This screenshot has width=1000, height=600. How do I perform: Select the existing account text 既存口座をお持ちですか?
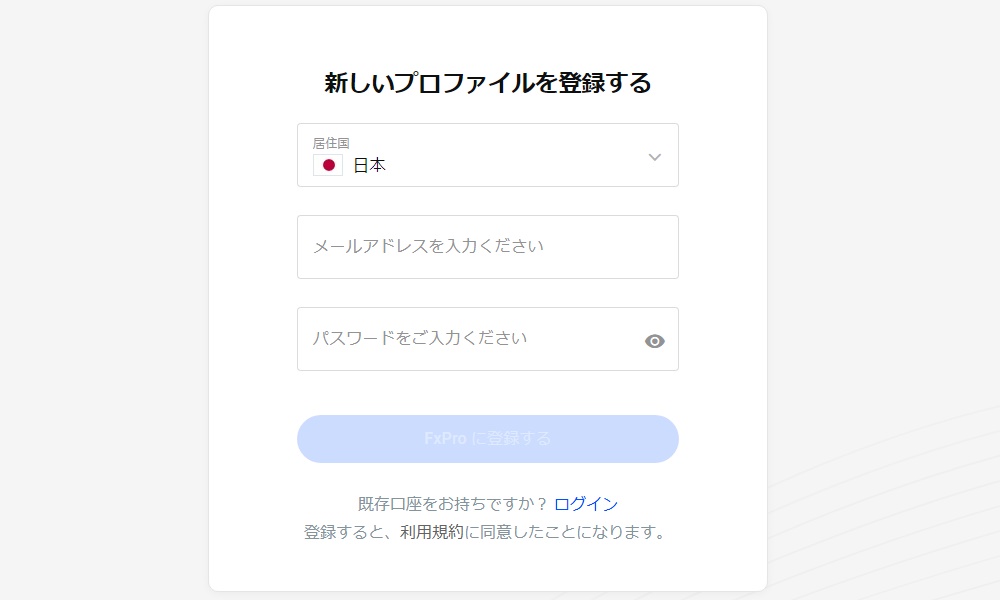pos(455,504)
